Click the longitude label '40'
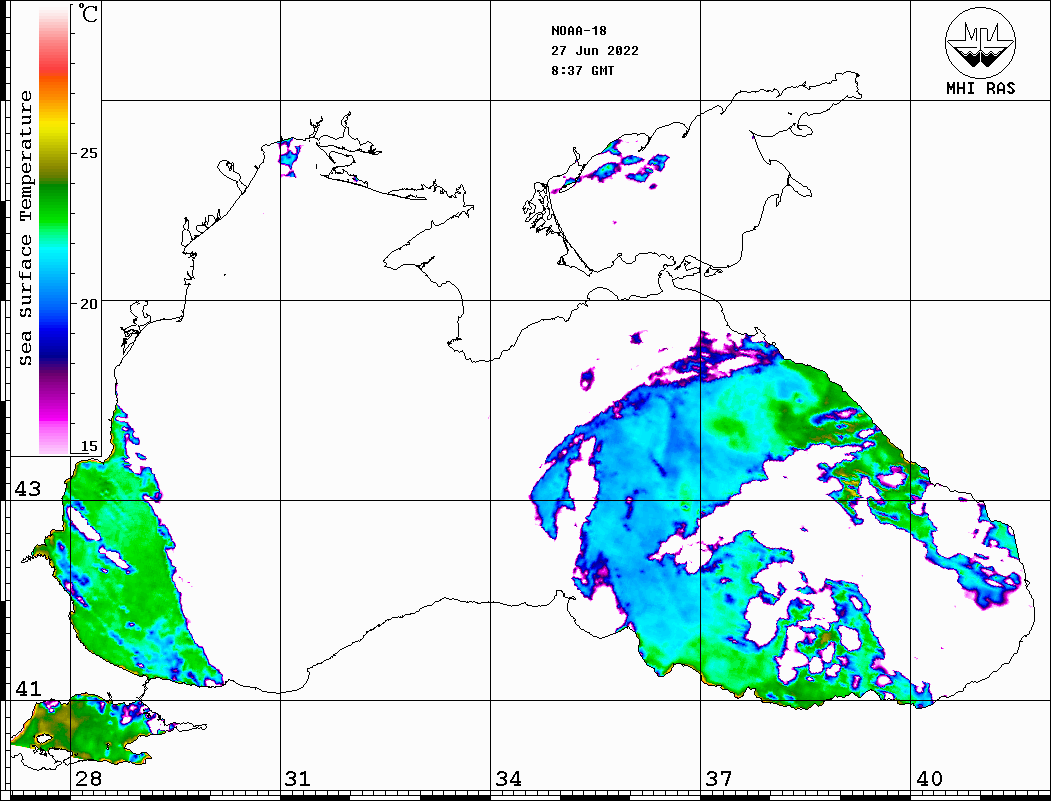 click(929, 778)
